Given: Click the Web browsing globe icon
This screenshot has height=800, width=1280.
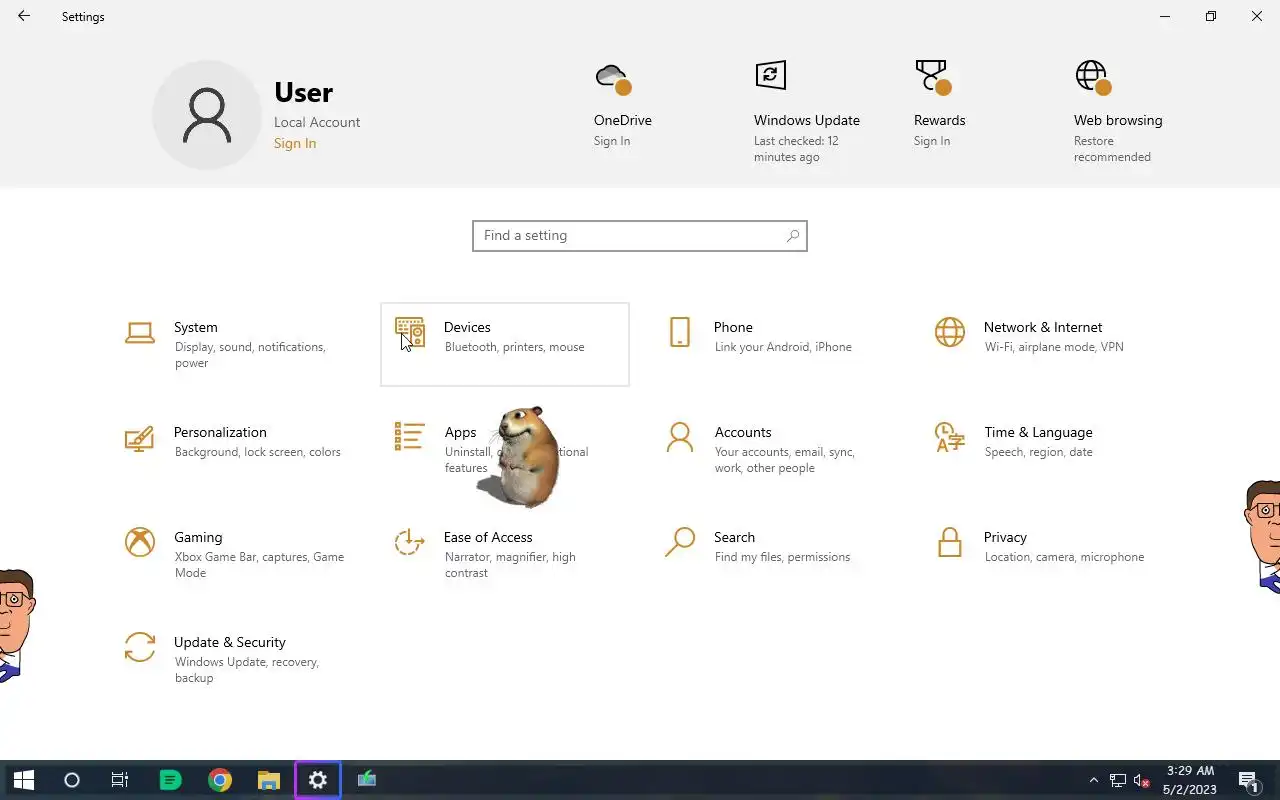Looking at the screenshot, I should 1093,77.
